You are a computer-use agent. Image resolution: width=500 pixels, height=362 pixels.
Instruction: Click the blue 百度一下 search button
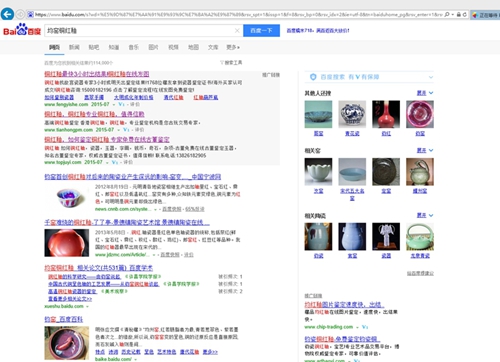(261, 31)
